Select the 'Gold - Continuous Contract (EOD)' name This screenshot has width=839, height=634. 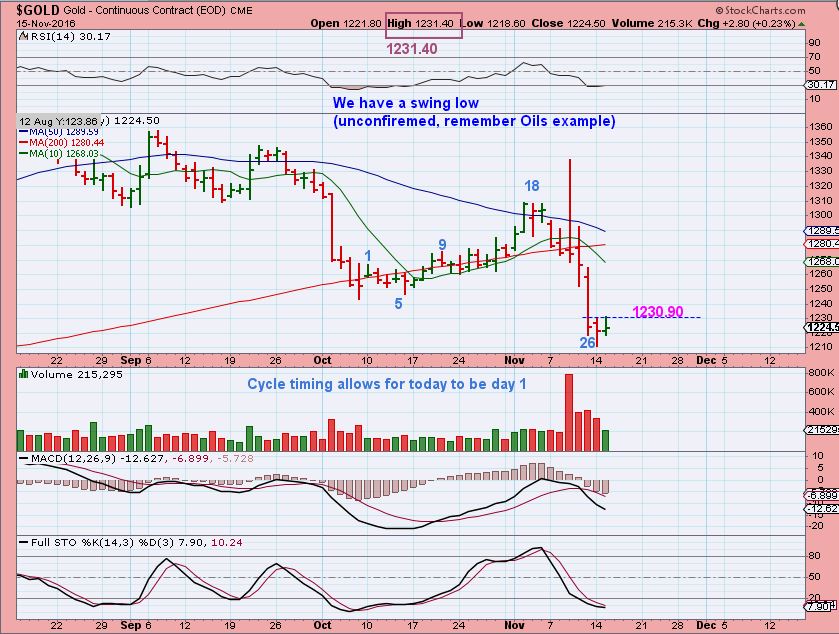[x=144, y=10]
